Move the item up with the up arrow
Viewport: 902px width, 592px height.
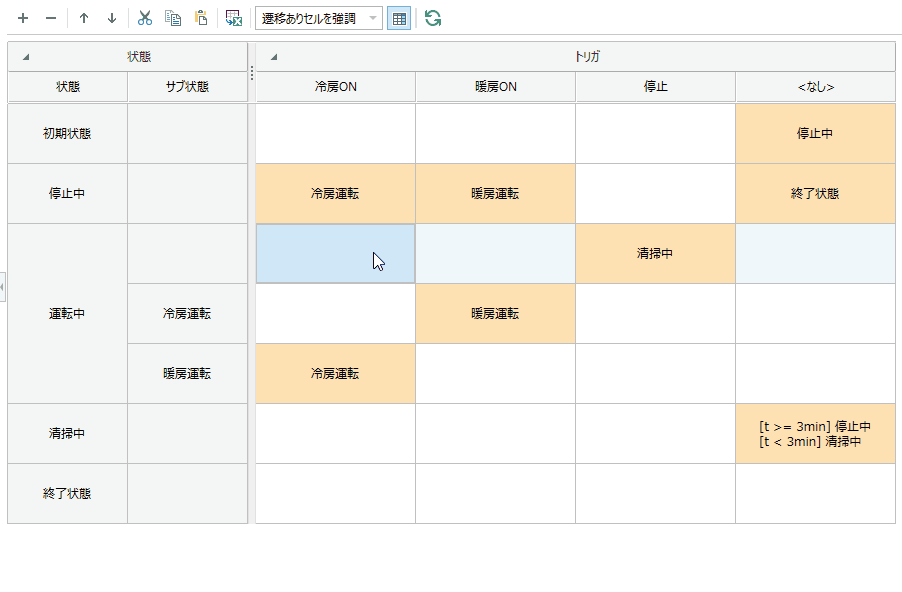click(84, 18)
